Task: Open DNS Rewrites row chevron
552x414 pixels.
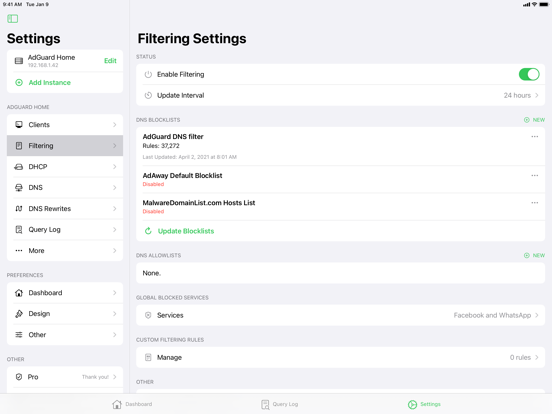Action: (115, 209)
